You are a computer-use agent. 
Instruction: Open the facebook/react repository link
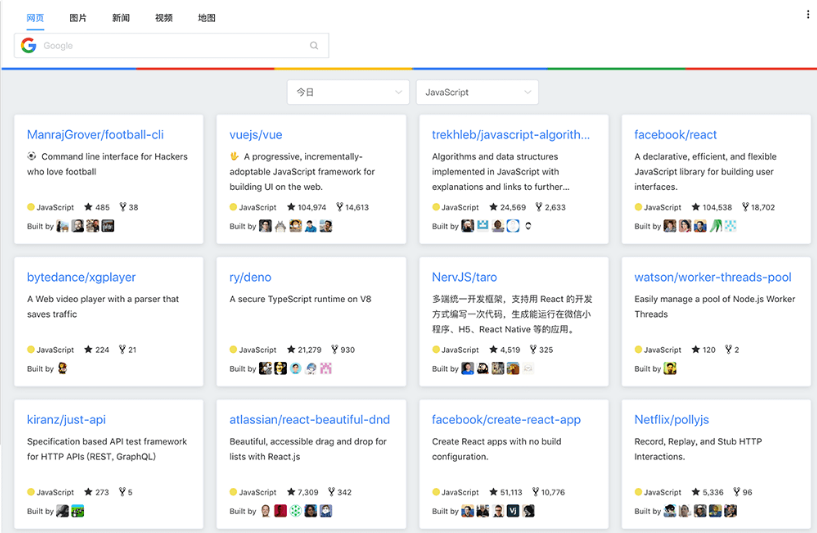pyautogui.click(x=675, y=134)
